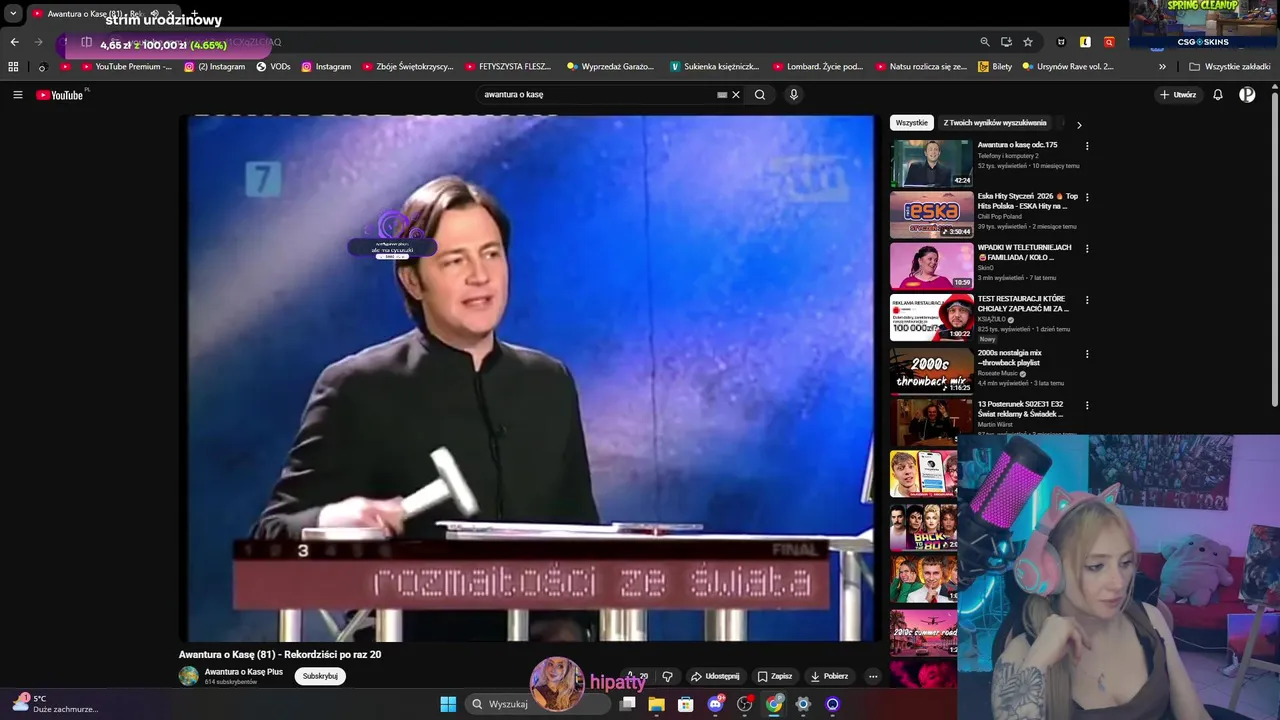Subscribe with the Subskrybuj button
This screenshot has width=1280, height=720.
(320, 676)
